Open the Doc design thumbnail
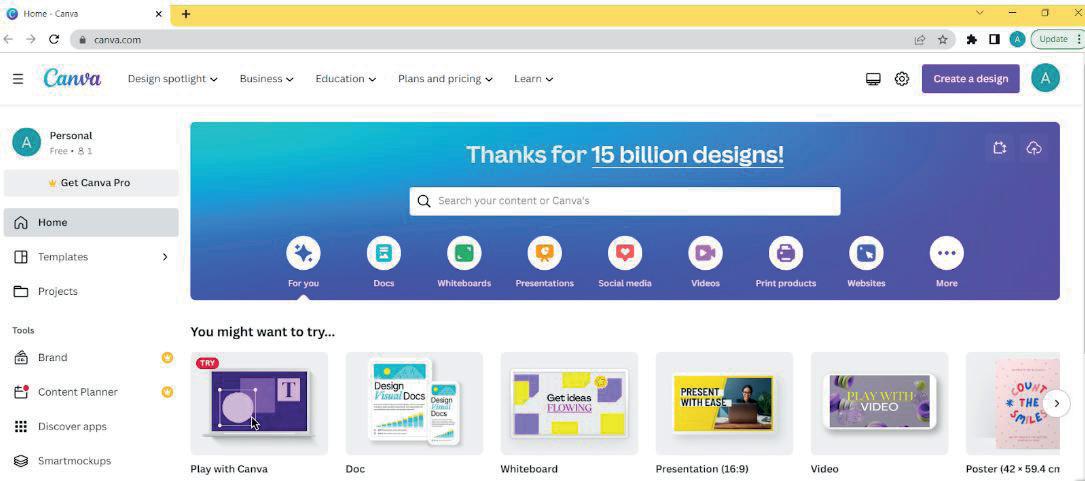The height and width of the screenshot is (481, 1085). tap(414, 403)
